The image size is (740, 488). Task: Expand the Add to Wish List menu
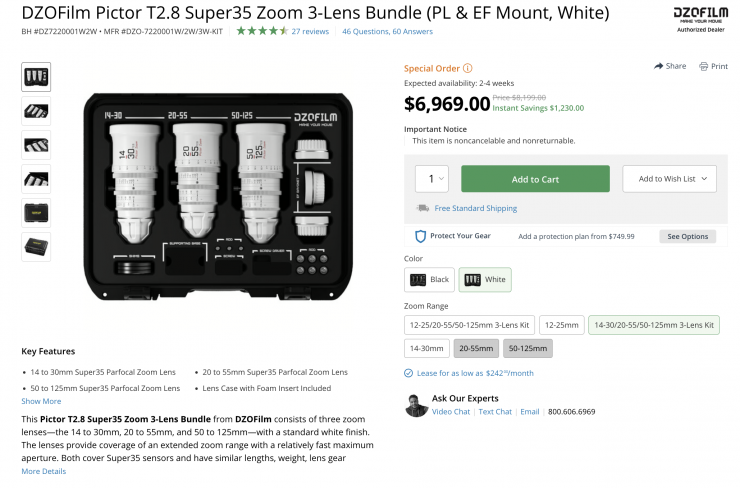670,179
